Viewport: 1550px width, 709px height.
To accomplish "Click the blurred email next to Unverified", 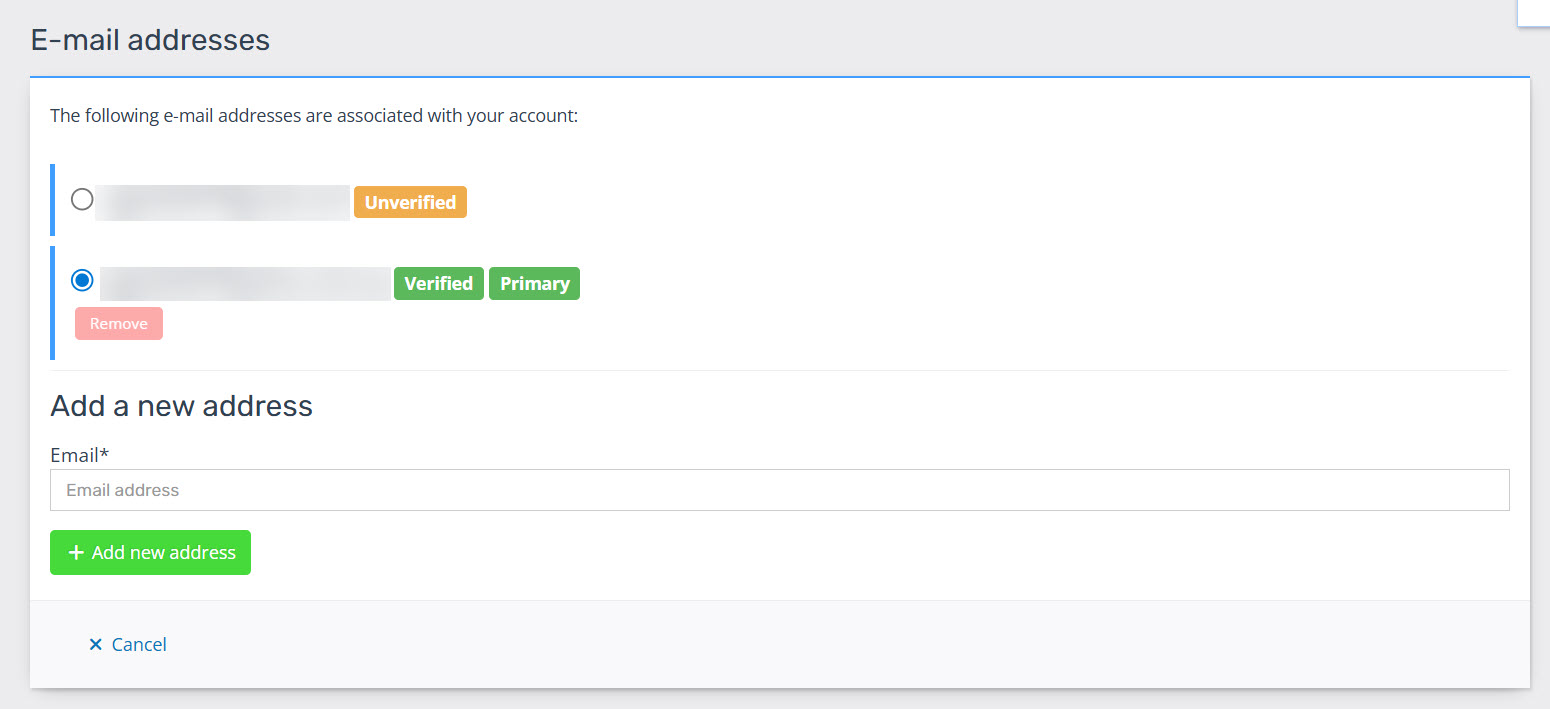I will pos(222,202).
